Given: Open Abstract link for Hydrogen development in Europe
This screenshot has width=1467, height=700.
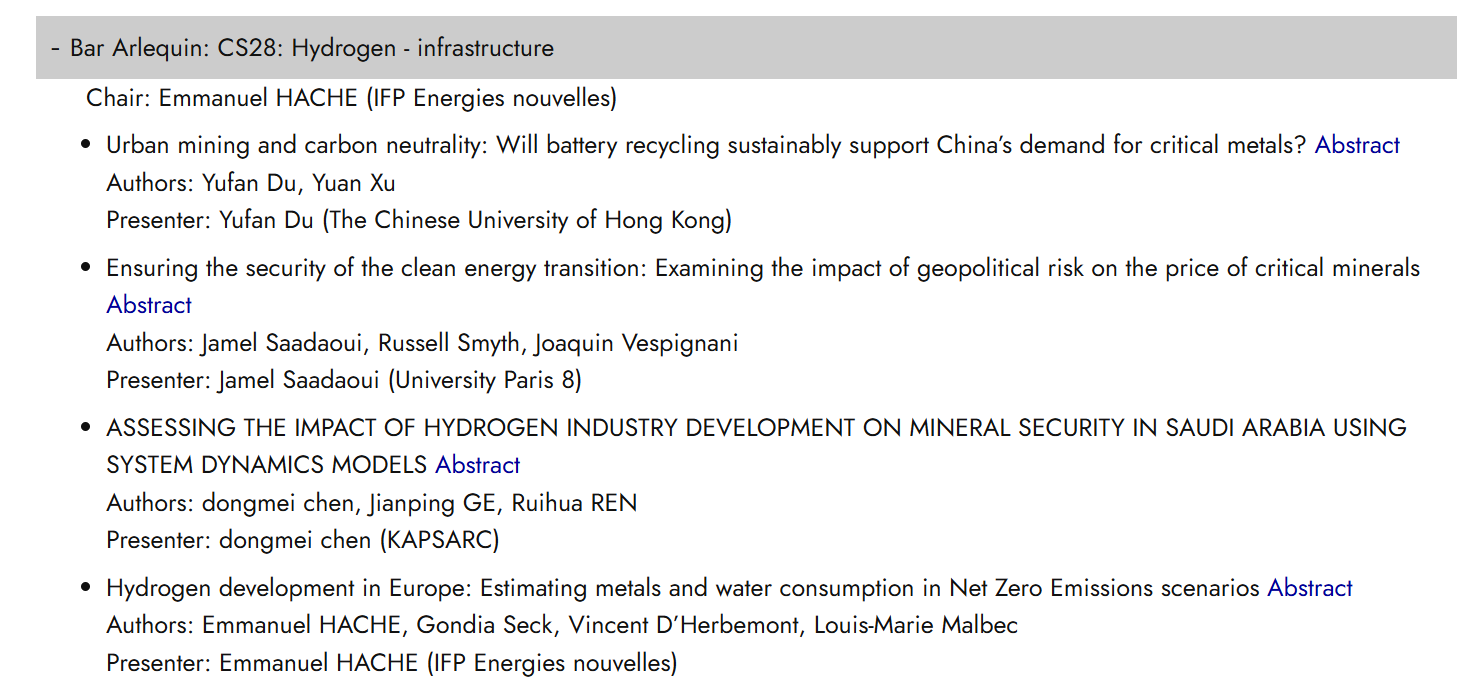Looking at the screenshot, I should pos(1310,588).
